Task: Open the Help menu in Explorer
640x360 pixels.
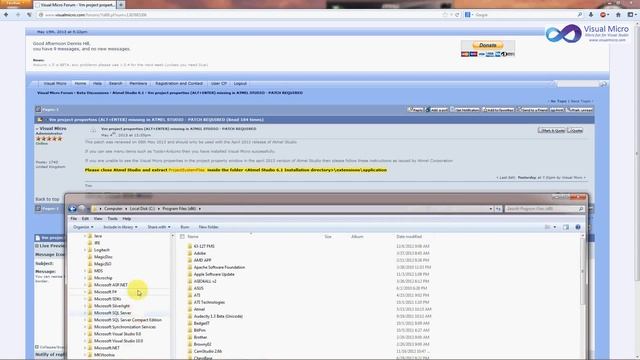Action: [x=127, y=219]
